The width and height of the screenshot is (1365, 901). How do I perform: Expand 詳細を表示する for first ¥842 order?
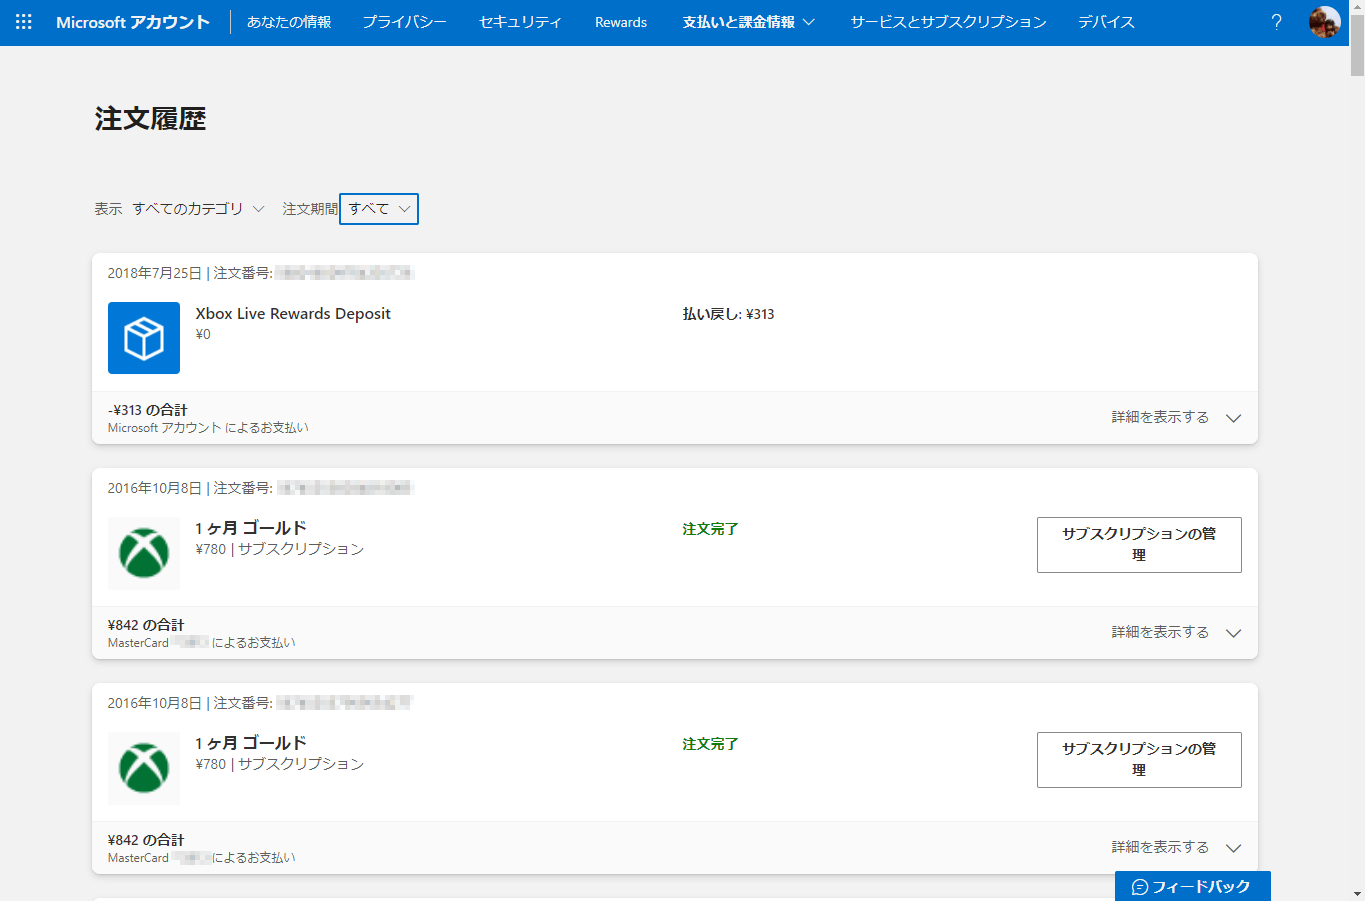coord(1176,632)
